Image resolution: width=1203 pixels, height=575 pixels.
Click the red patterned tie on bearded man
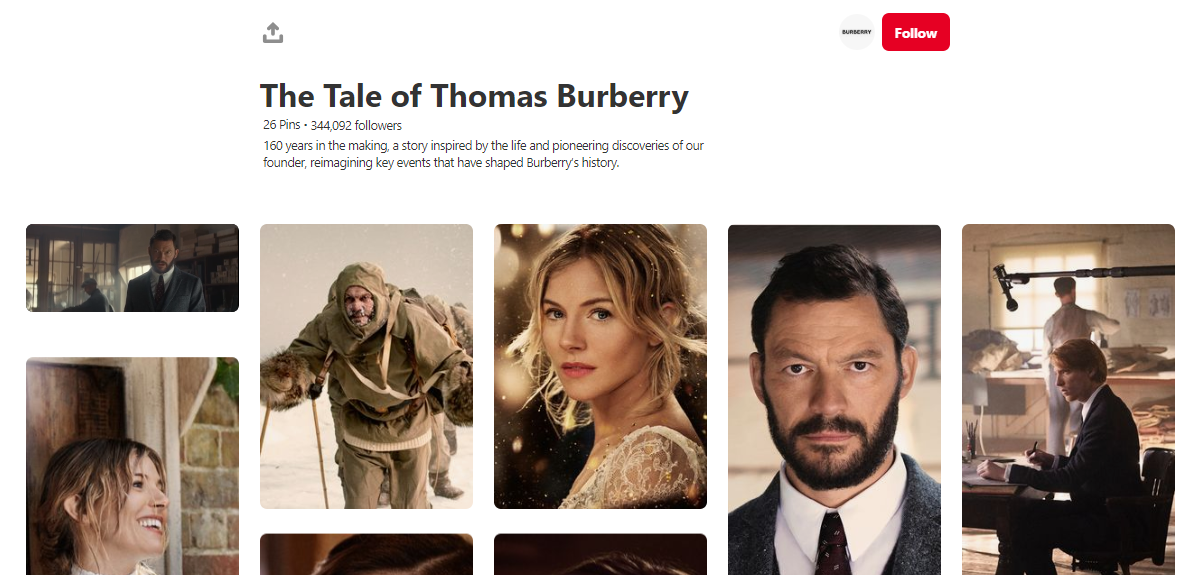[x=833, y=542]
